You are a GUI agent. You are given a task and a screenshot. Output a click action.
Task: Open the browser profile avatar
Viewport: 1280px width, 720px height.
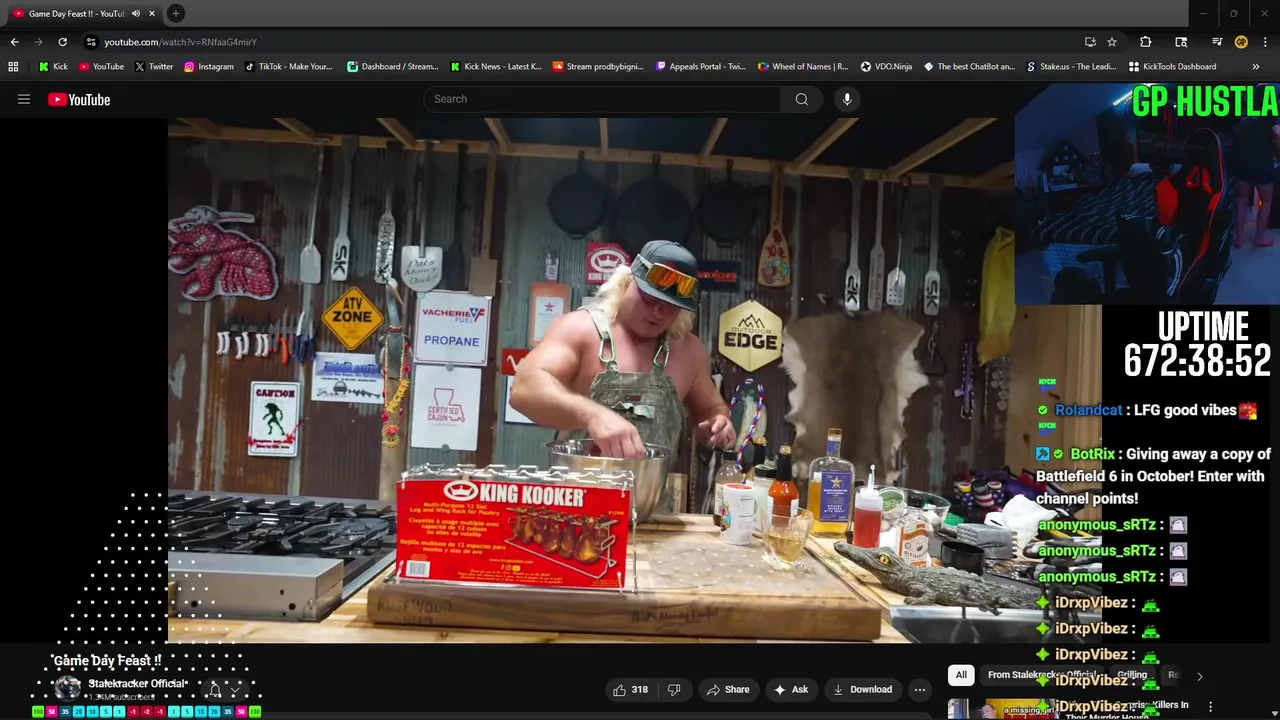[x=1241, y=42]
